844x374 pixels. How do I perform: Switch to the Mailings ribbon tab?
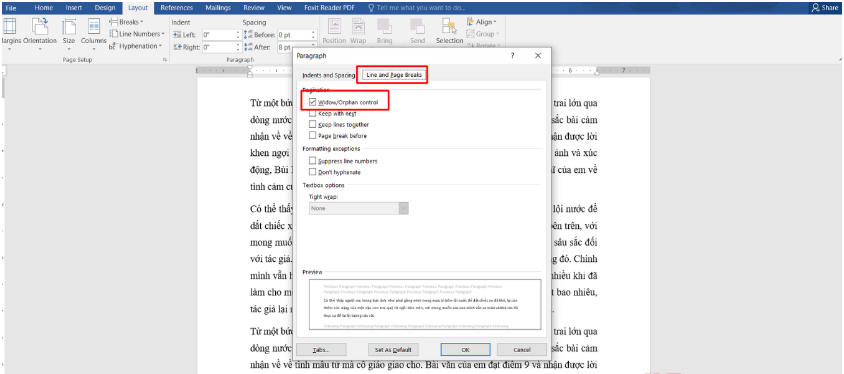pyautogui.click(x=218, y=8)
